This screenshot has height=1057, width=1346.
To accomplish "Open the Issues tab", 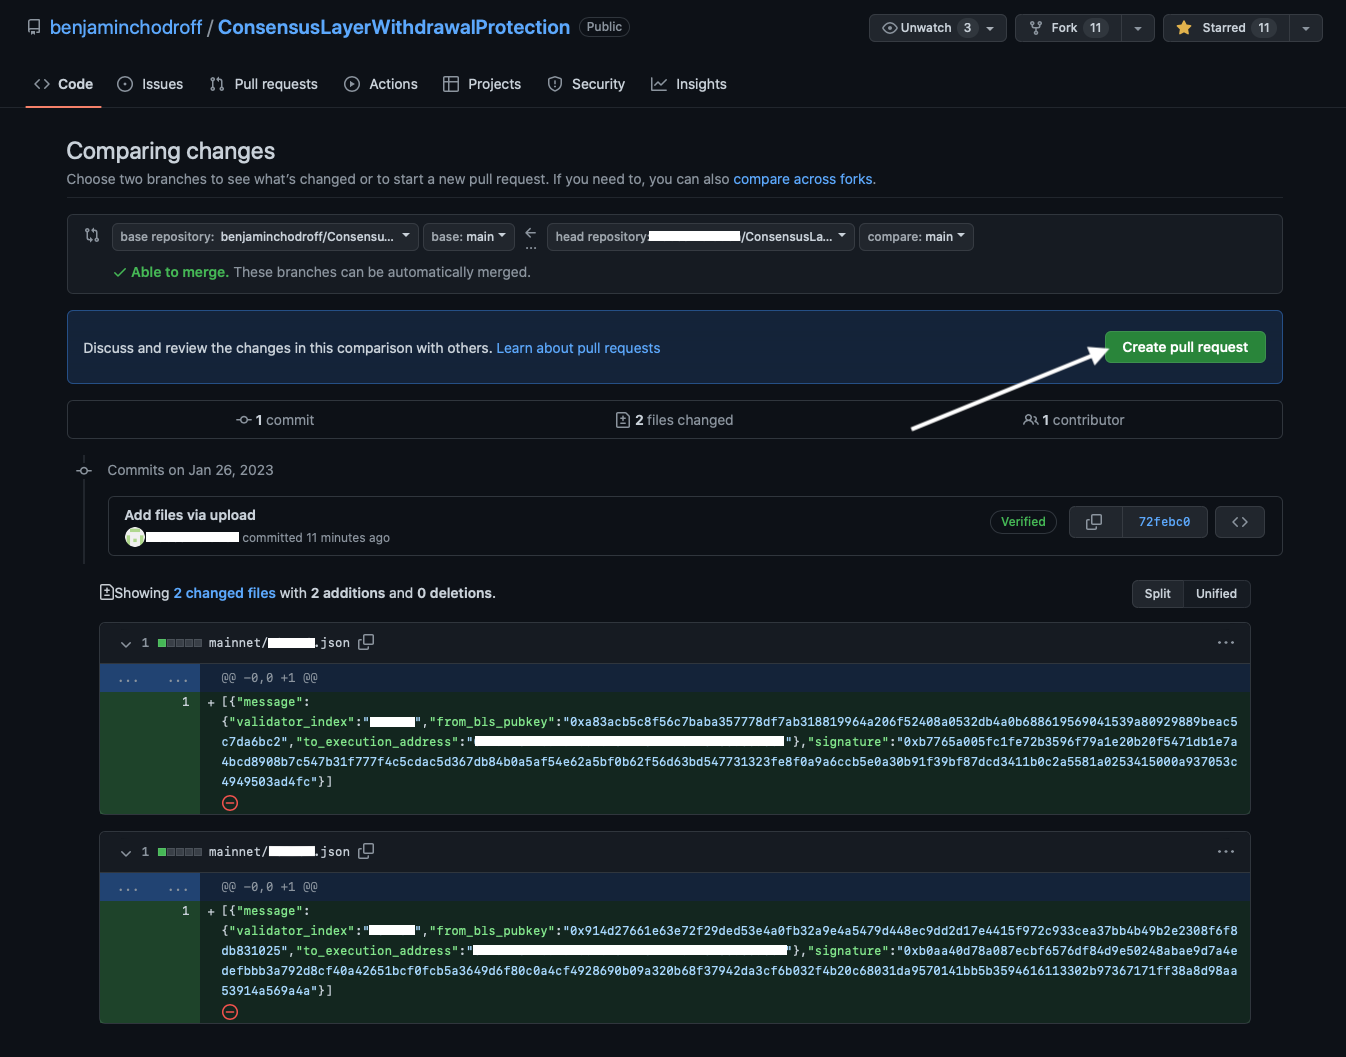I will (150, 84).
